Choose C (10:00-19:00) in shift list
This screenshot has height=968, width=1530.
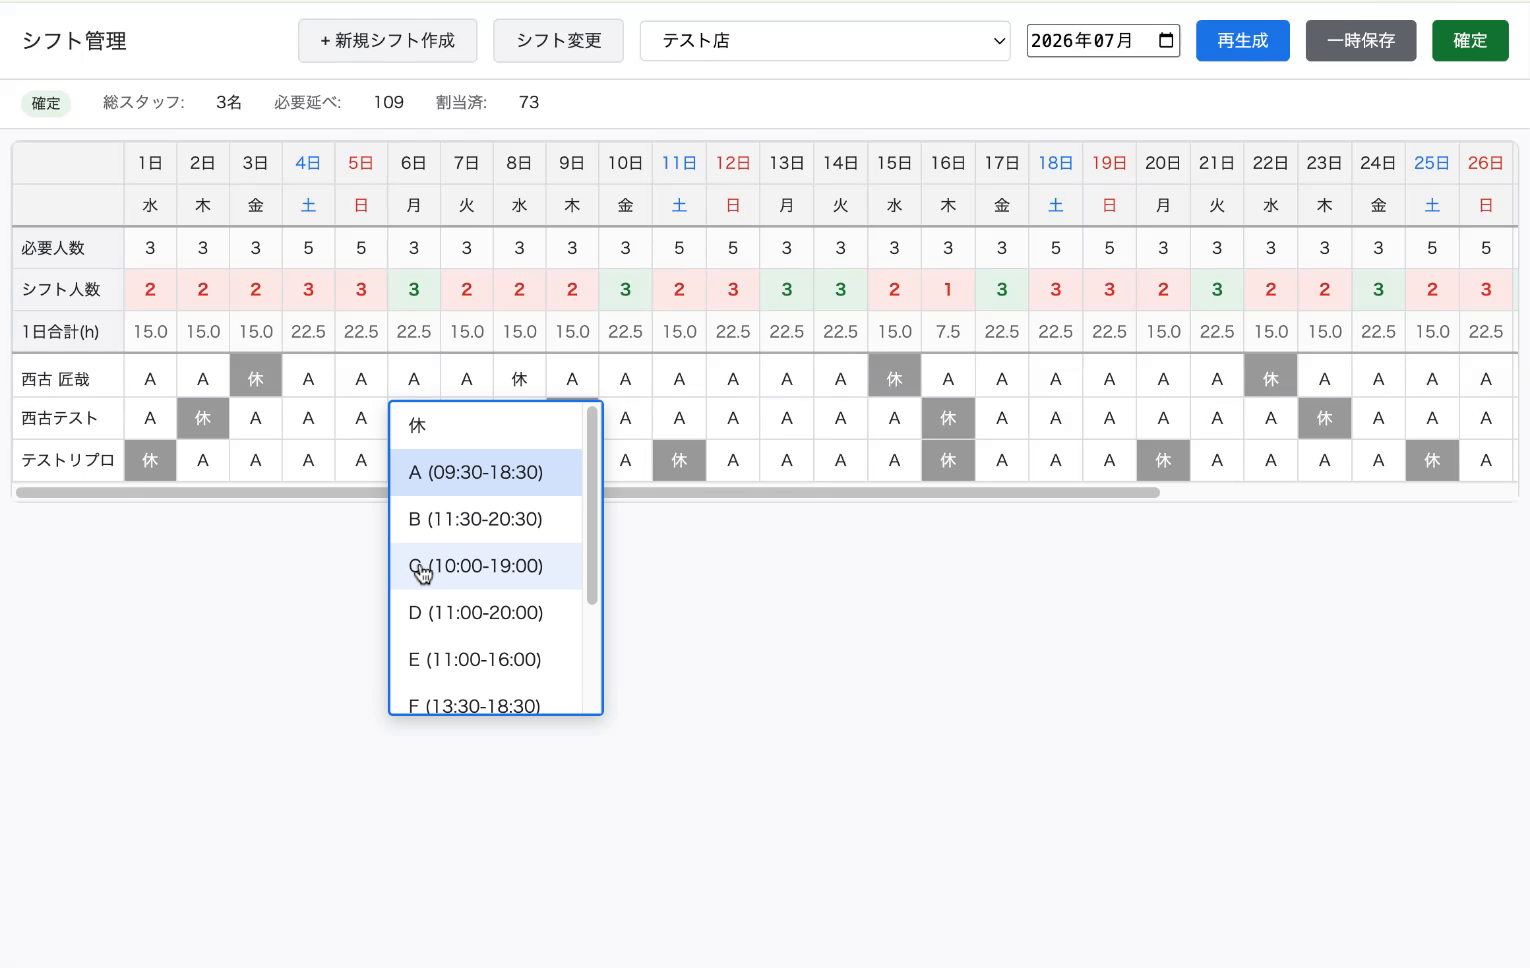pyautogui.click(x=486, y=566)
